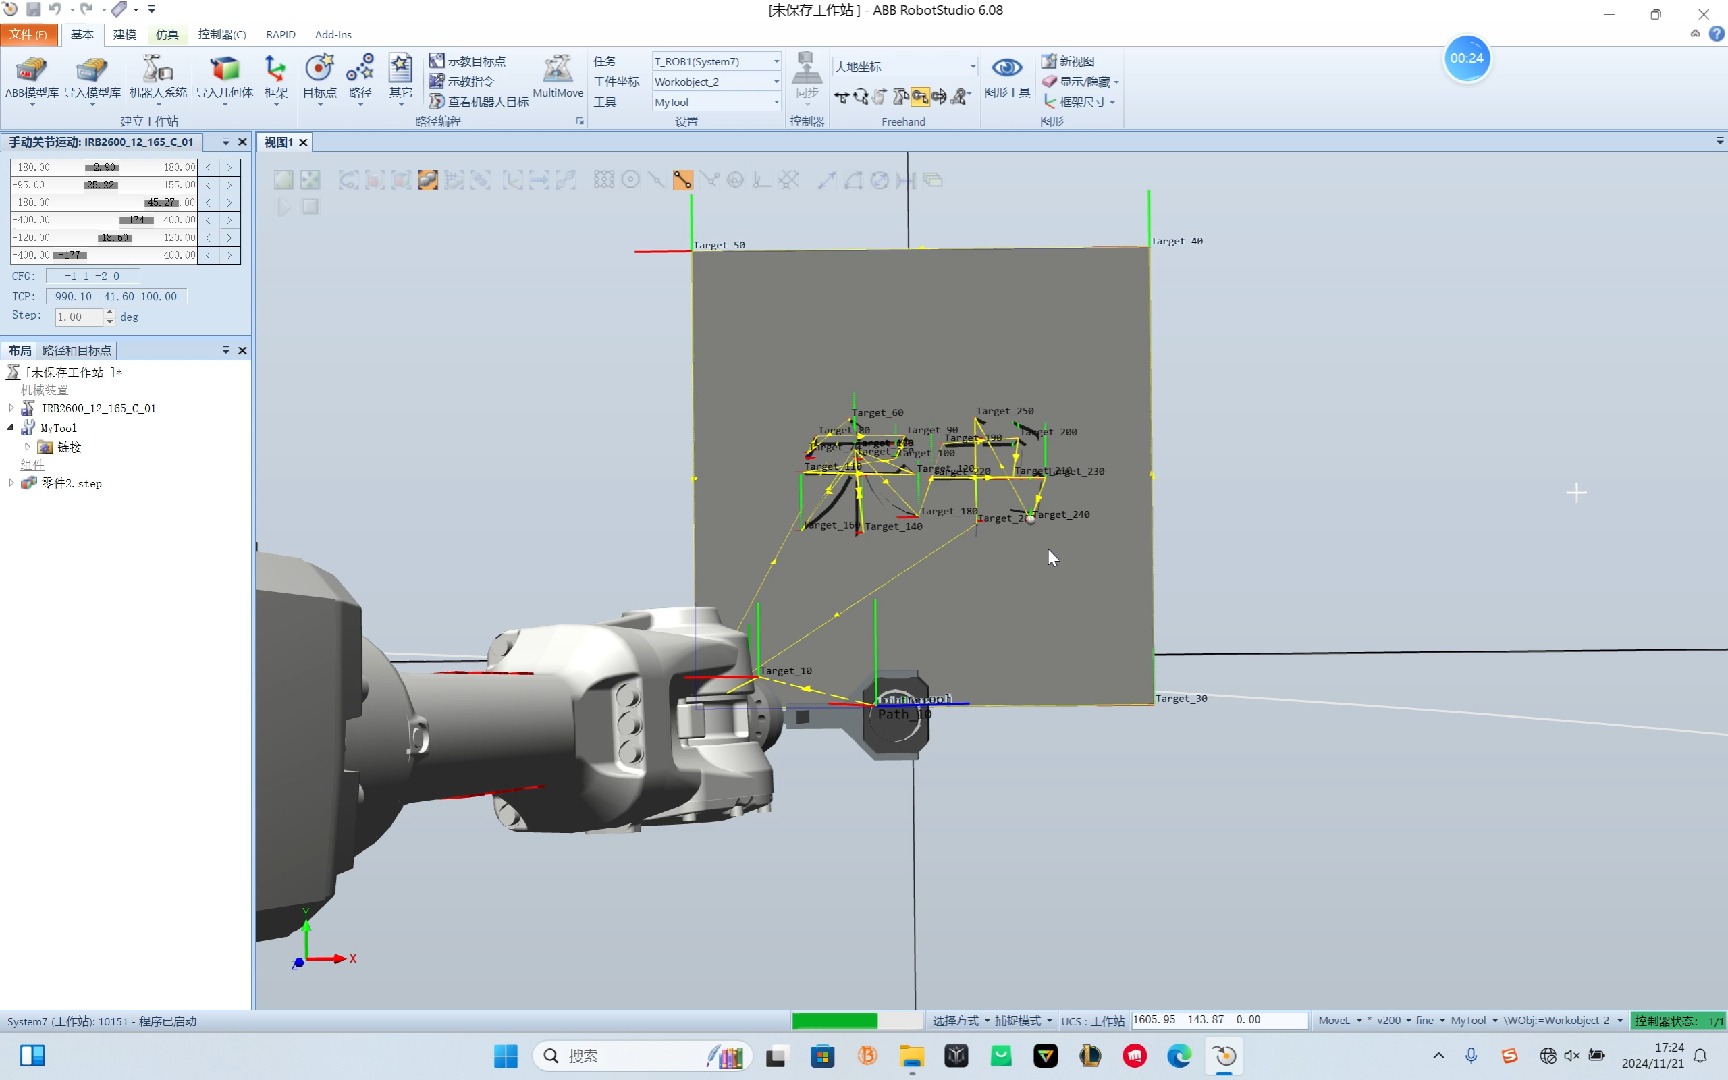Collapse the MyTool tree node

11,427
